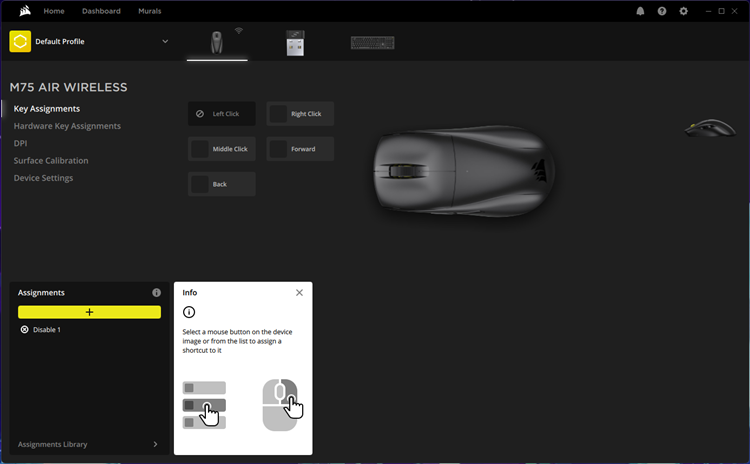750x464 pixels.
Task: Go to Home tab
Action: pyautogui.click(x=54, y=11)
